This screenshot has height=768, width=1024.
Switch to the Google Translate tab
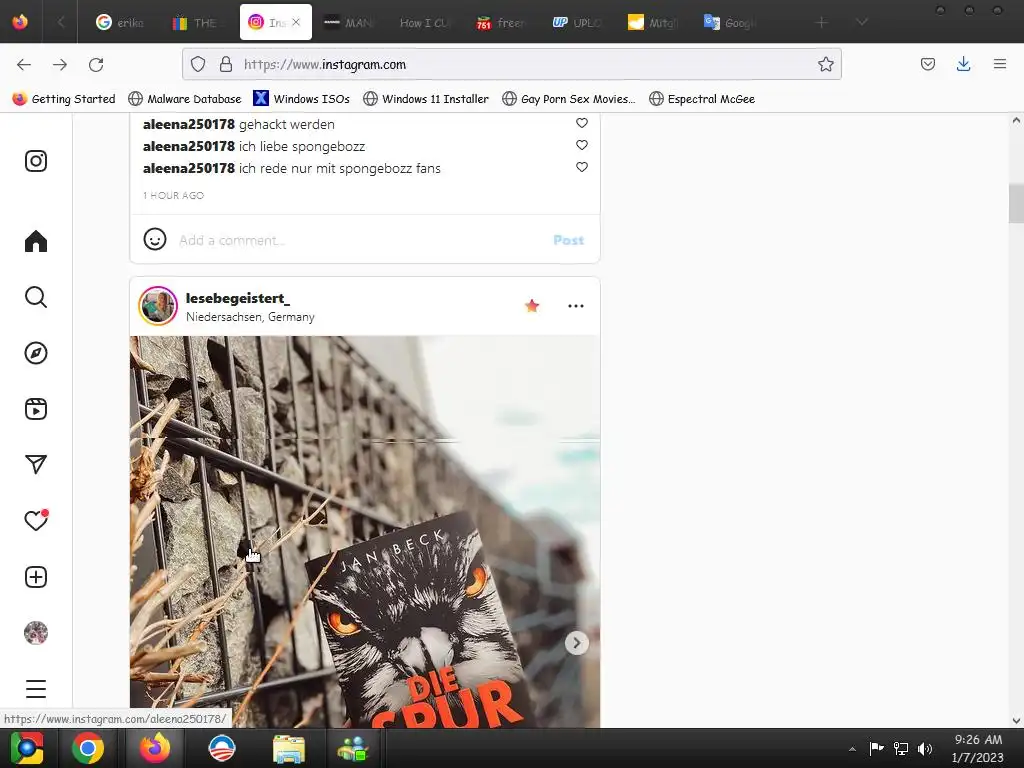pos(730,22)
